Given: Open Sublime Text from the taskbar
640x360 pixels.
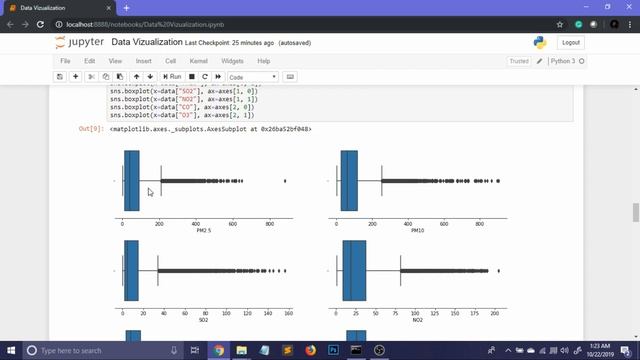Looking at the screenshot, I should (x=287, y=350).
